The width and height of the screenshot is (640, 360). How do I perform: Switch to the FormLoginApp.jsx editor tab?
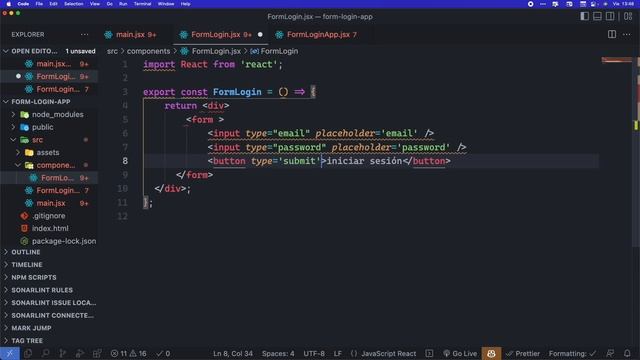pyautogui.click(x=318, y=35)
